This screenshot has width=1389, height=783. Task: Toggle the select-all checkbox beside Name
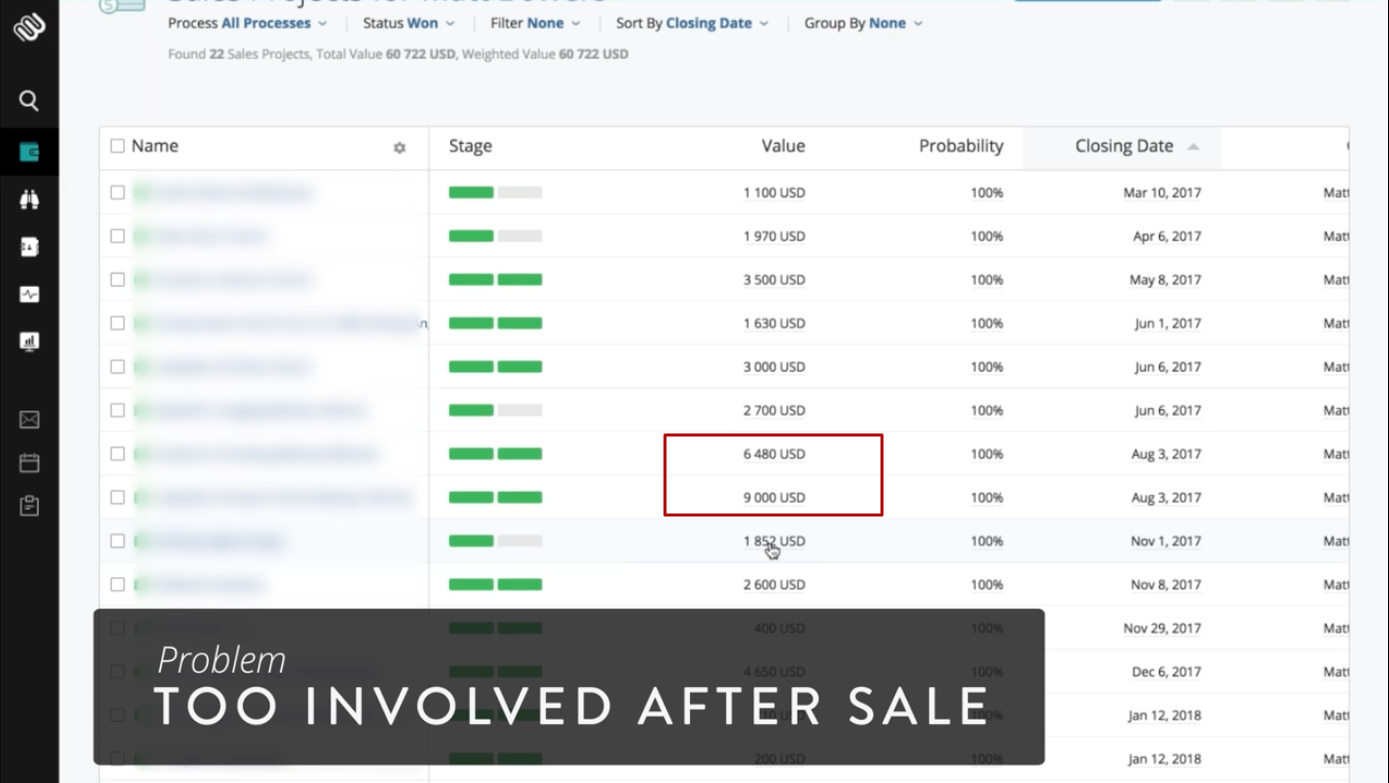(118, 146)
